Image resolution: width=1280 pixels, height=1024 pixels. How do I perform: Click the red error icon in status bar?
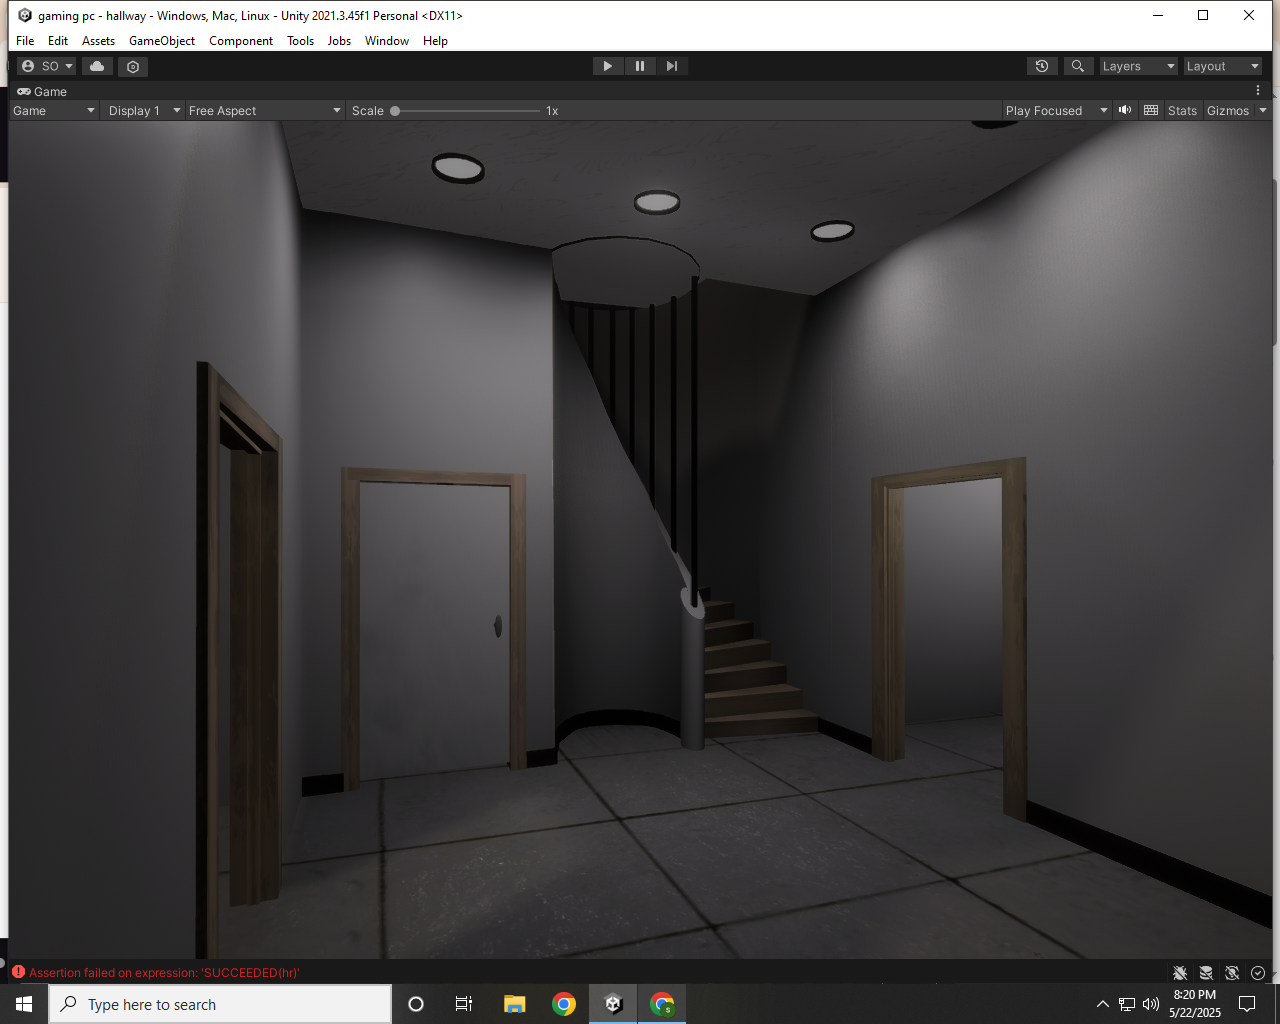[x=18, y=972]
